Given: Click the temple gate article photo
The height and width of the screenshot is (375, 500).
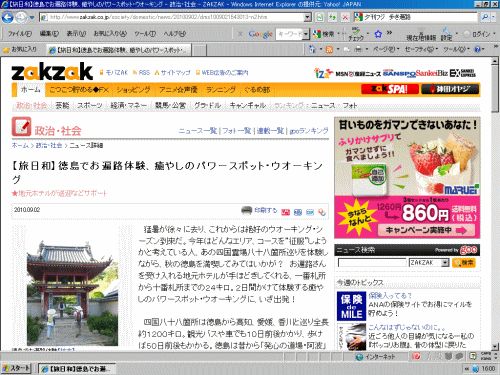Looking at the screenshot, I should (x=72, y=293).
